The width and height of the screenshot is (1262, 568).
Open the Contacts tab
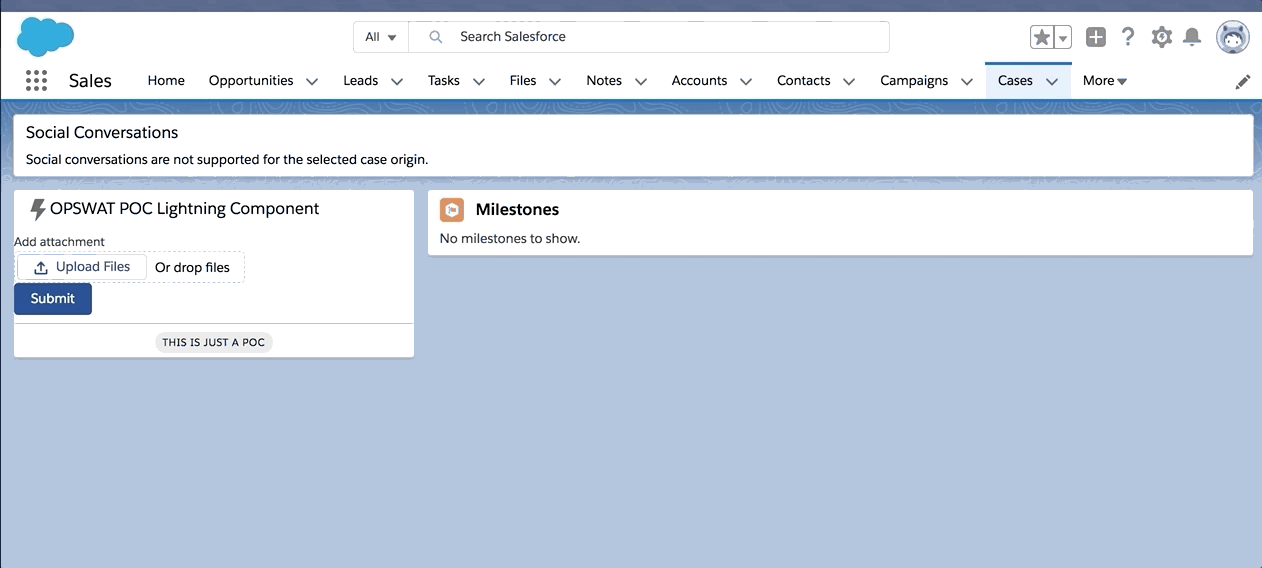click(x=804, y=81)
